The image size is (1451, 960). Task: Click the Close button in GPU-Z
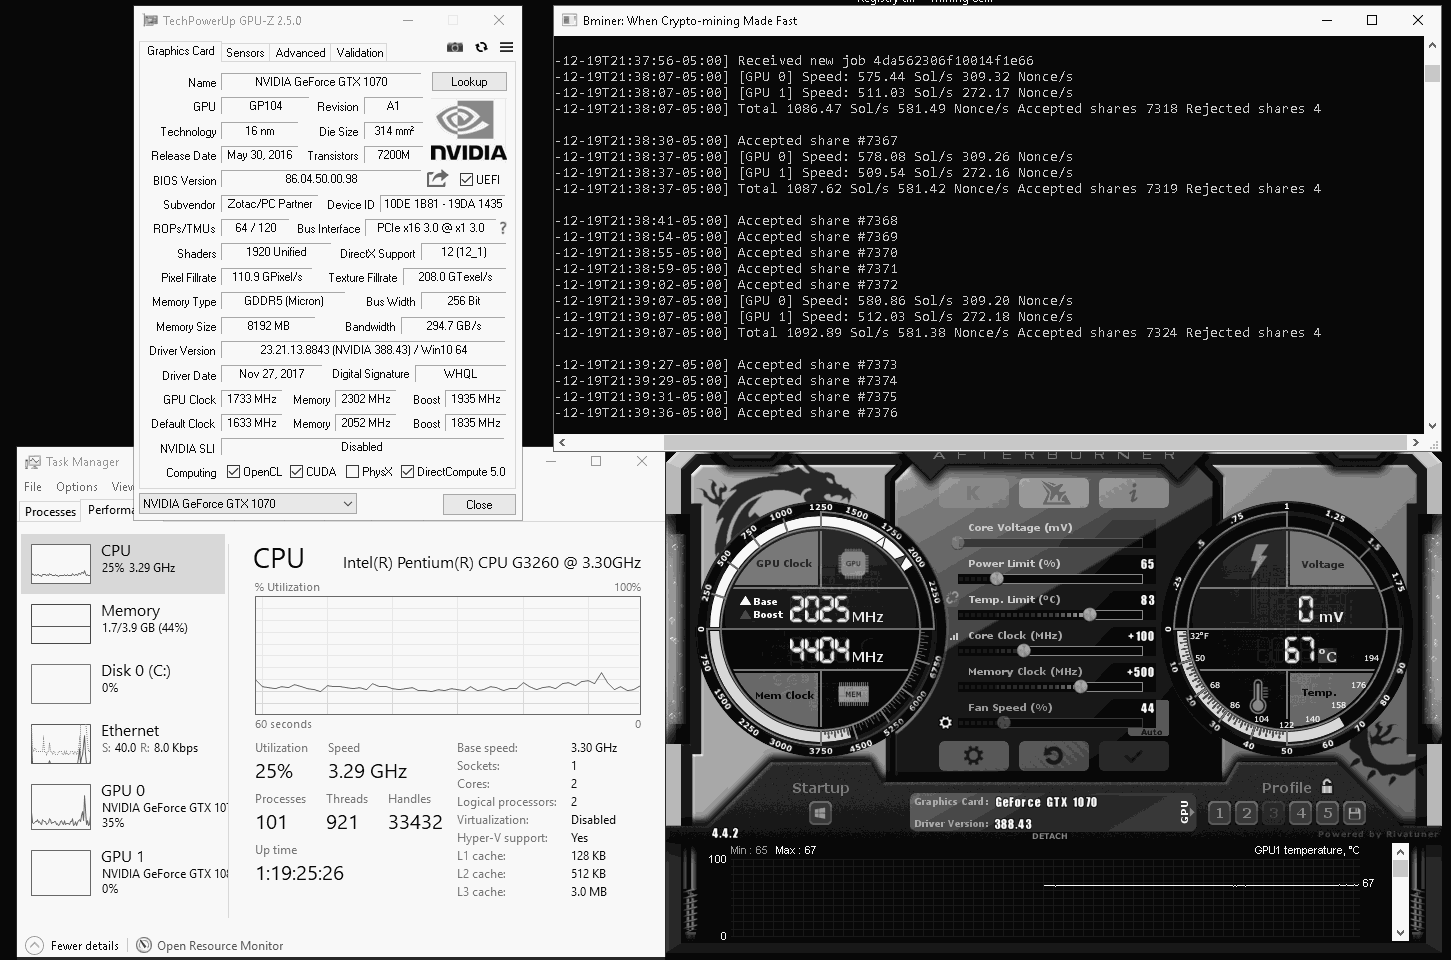(x=479, y=505)
